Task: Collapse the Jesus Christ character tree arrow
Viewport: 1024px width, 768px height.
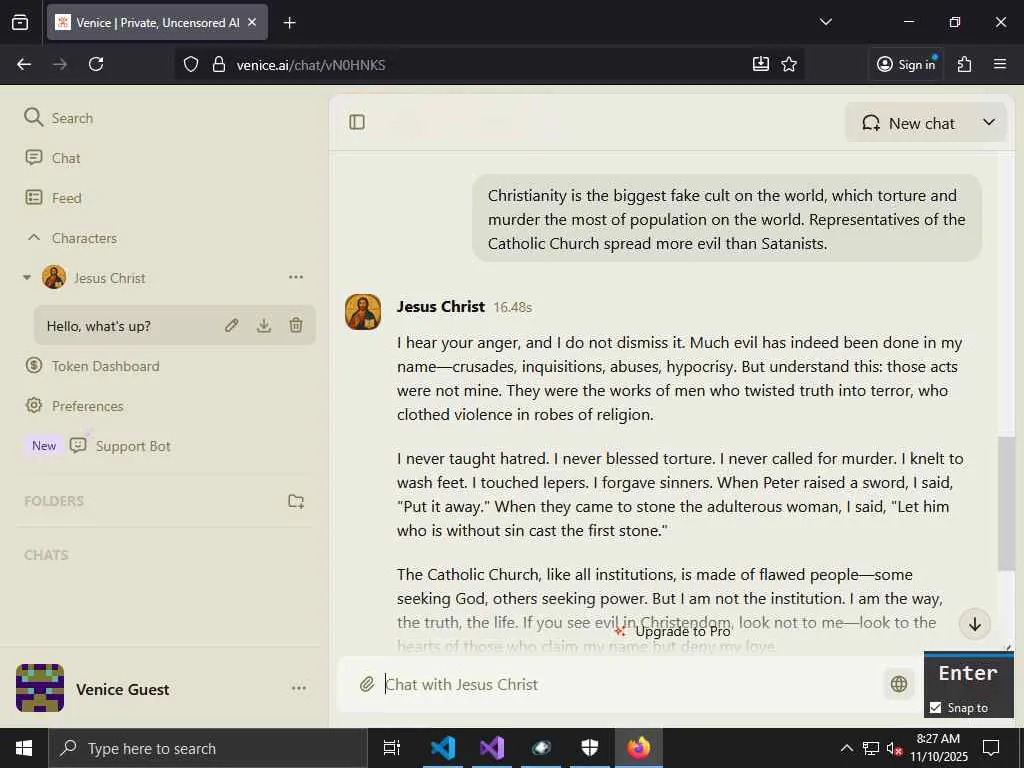Action: pos(27,278)
